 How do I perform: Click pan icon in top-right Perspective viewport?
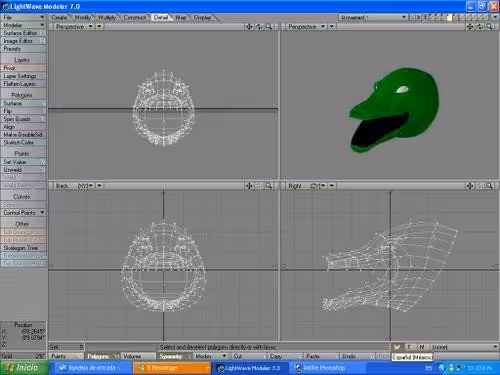click(x=470, y=27)
